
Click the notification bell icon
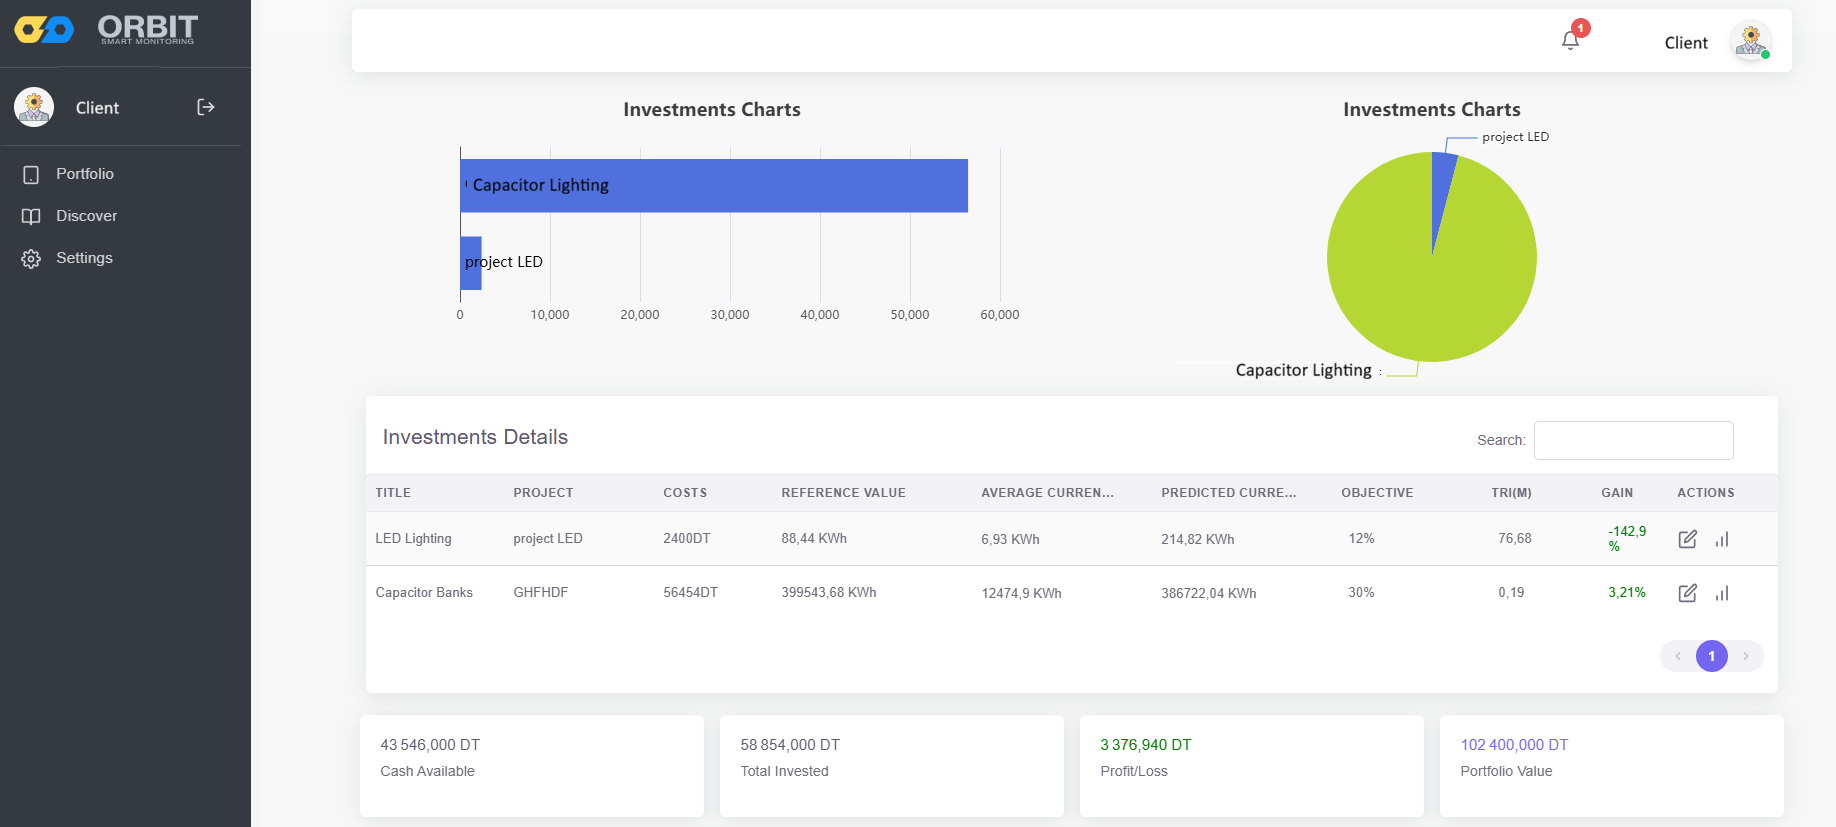(1570, 40)
